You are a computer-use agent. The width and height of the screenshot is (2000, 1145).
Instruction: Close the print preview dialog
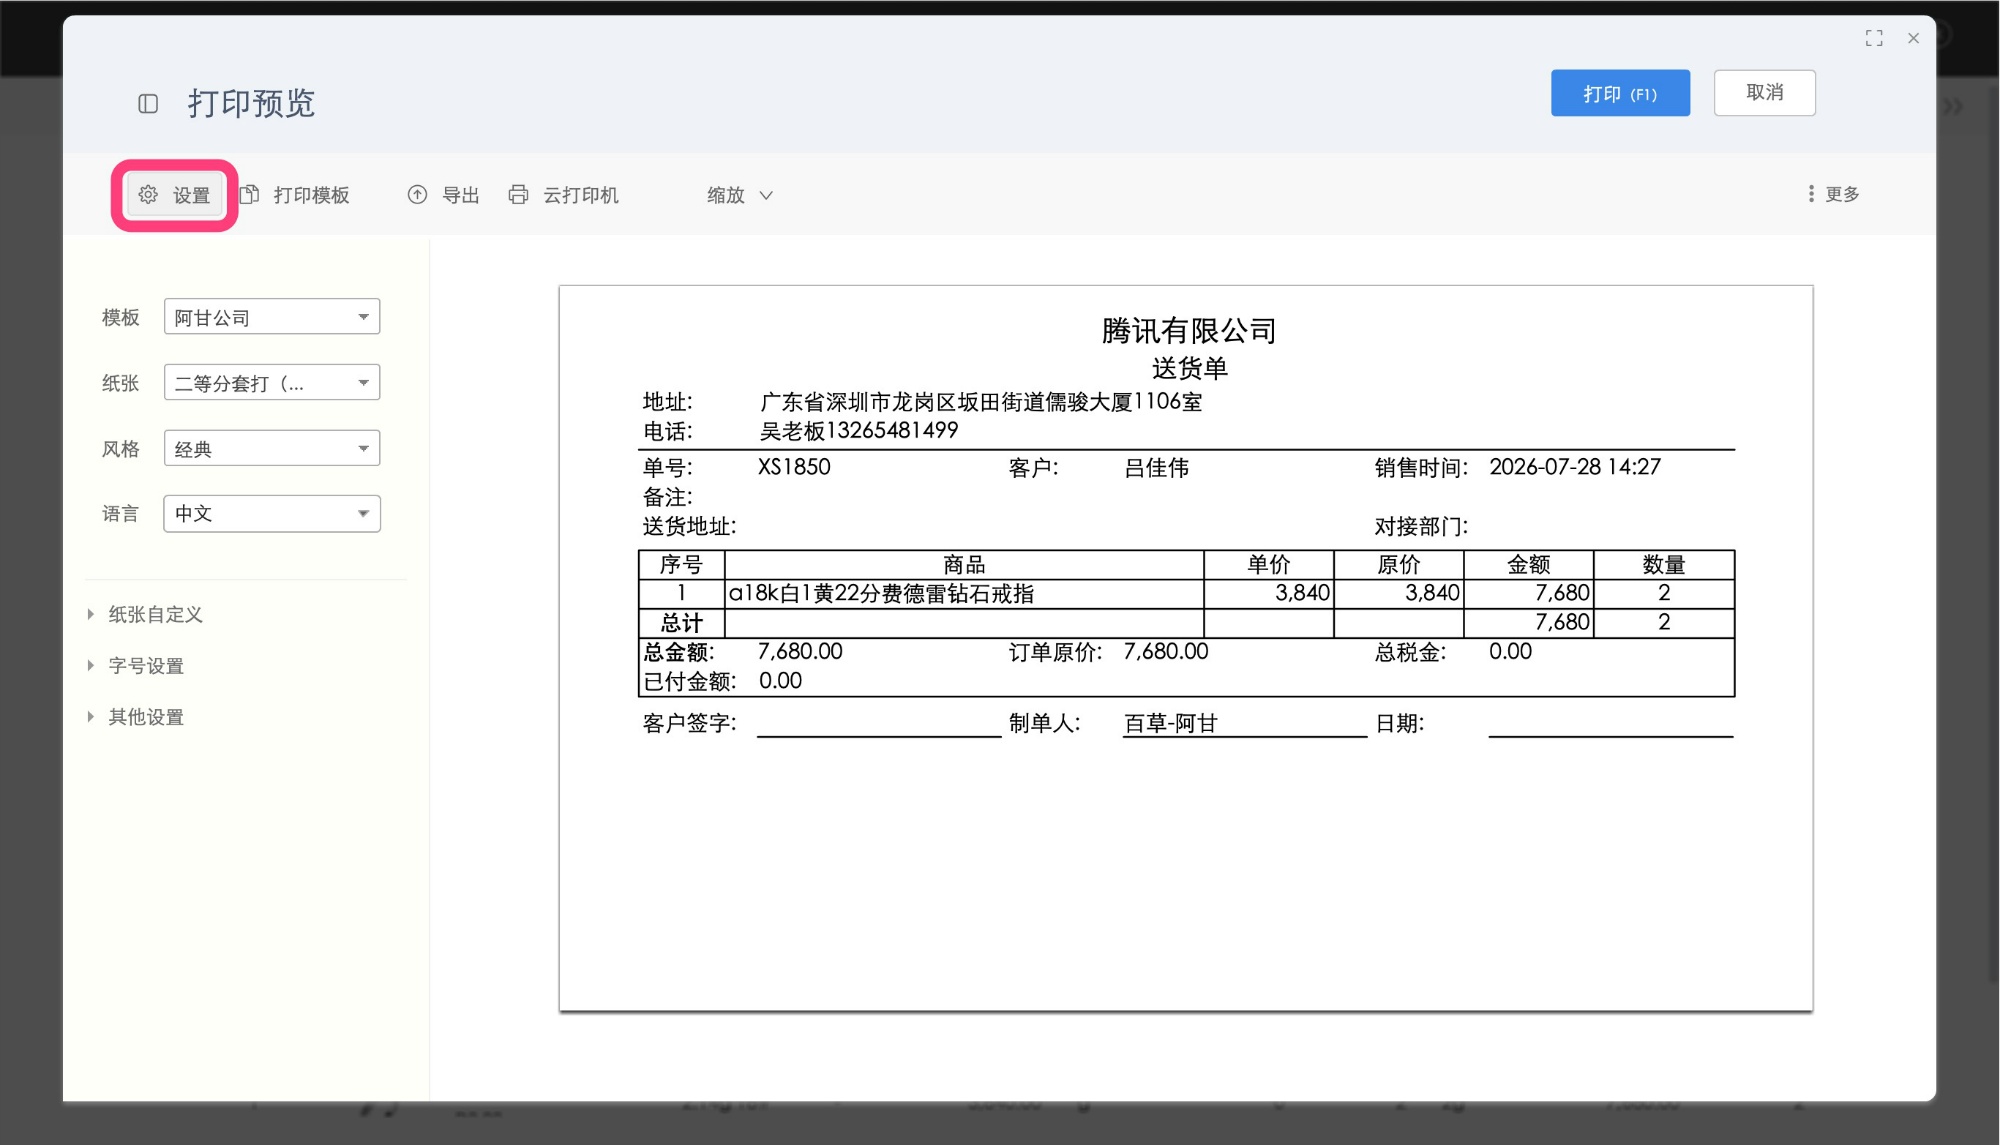tap(1913, 38)
